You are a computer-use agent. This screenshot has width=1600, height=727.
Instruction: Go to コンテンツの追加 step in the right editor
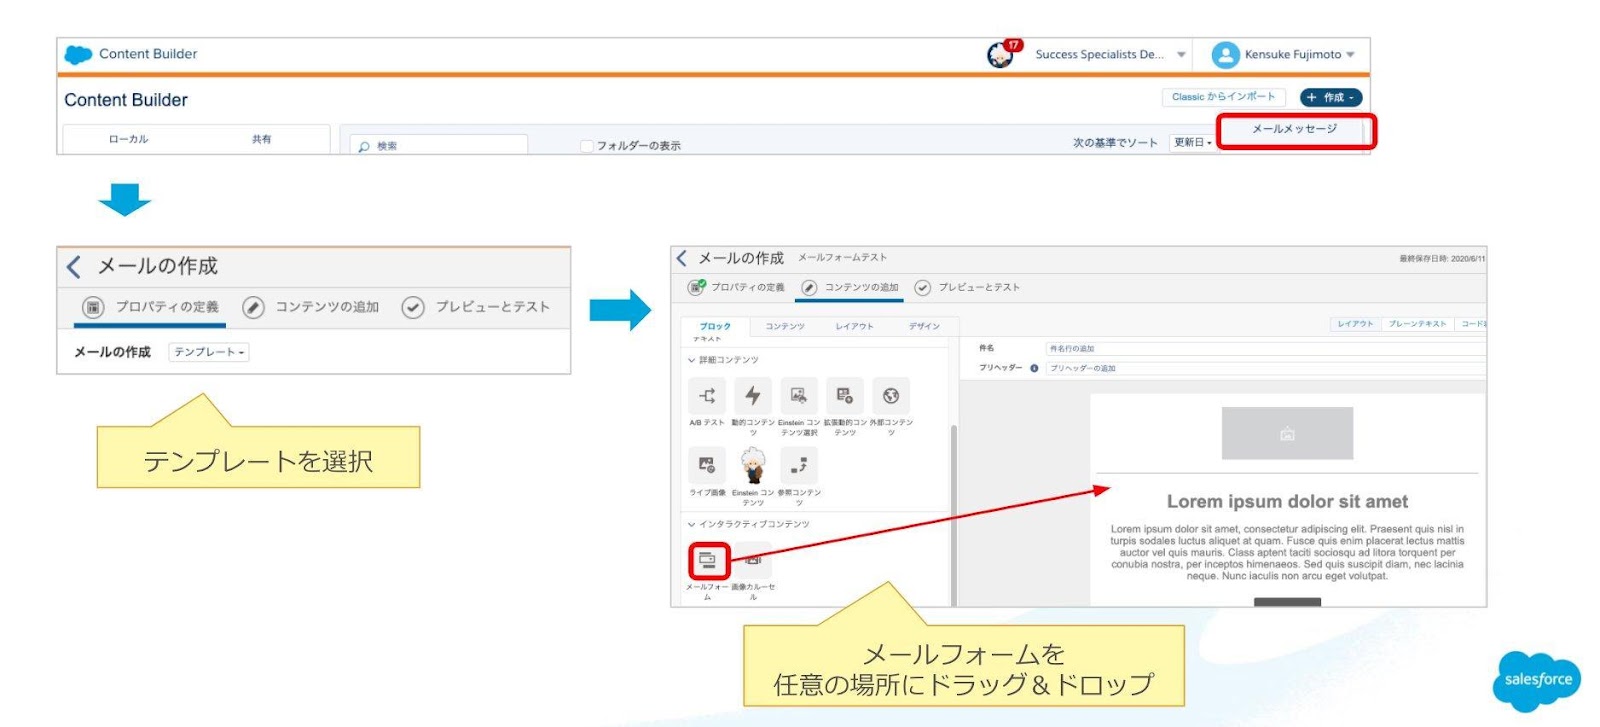[x=850, y=287]
